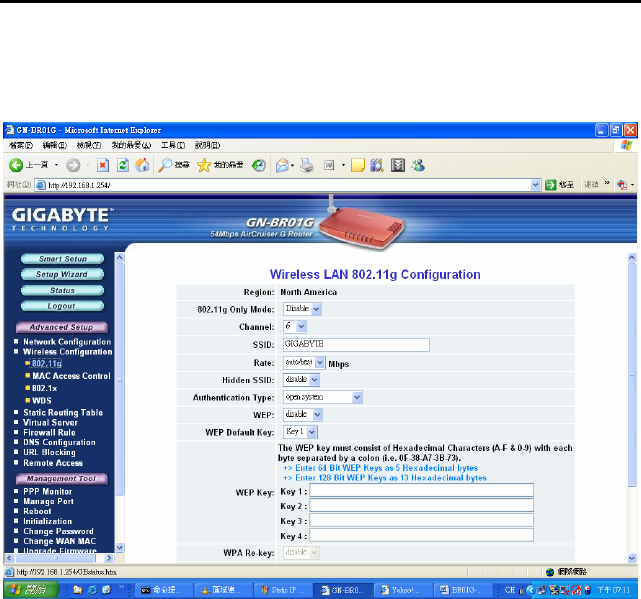The height and width of the screenshot is (599, 641).
Task: Click the Search magnifier icon
Action: [165, 165]
